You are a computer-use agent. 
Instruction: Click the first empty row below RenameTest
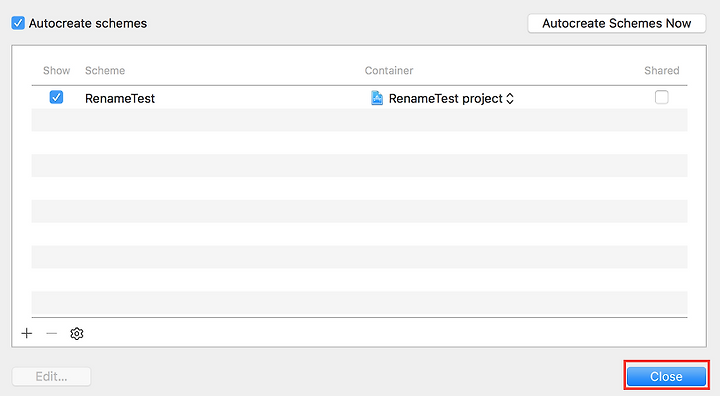pyautogui.click(x=360, y=120)
